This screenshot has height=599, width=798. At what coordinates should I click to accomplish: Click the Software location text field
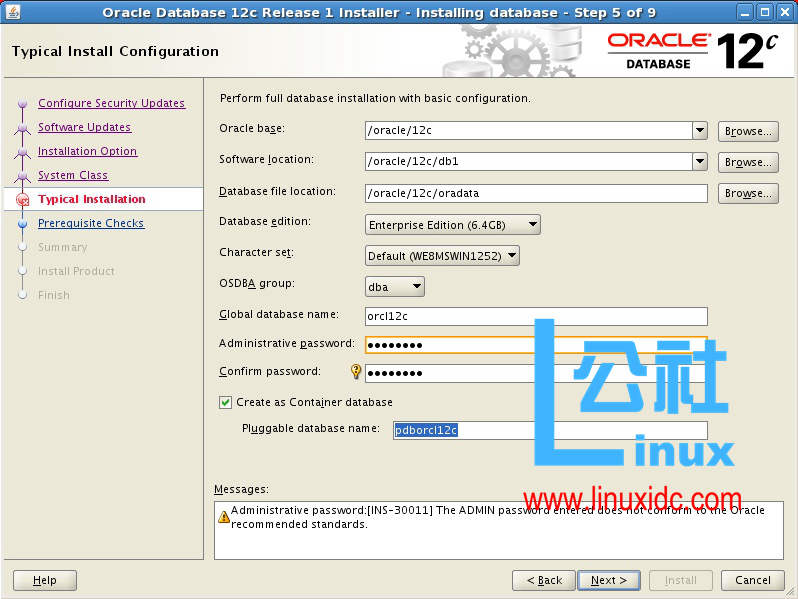pos(529,161)
